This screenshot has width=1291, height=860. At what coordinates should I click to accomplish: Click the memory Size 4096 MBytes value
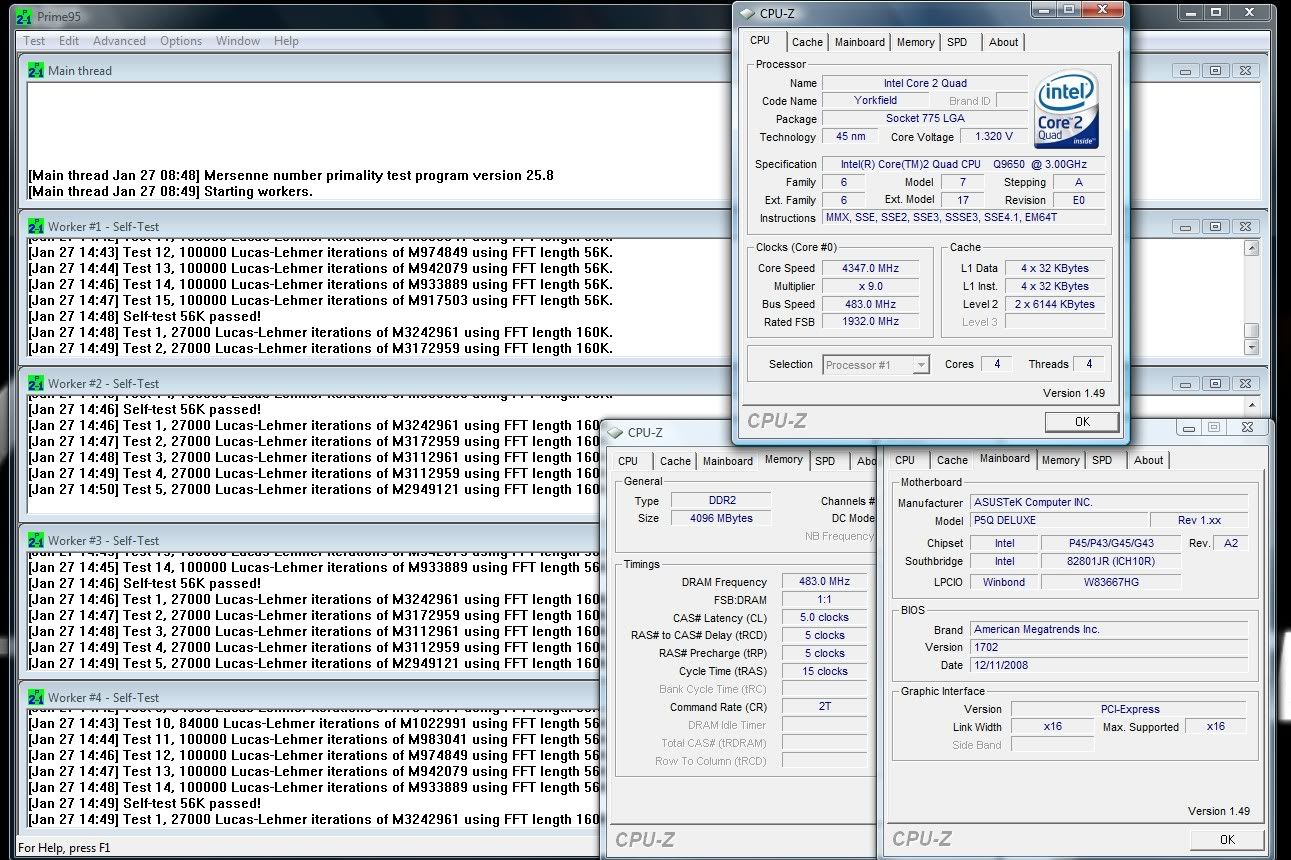(721, 518)
